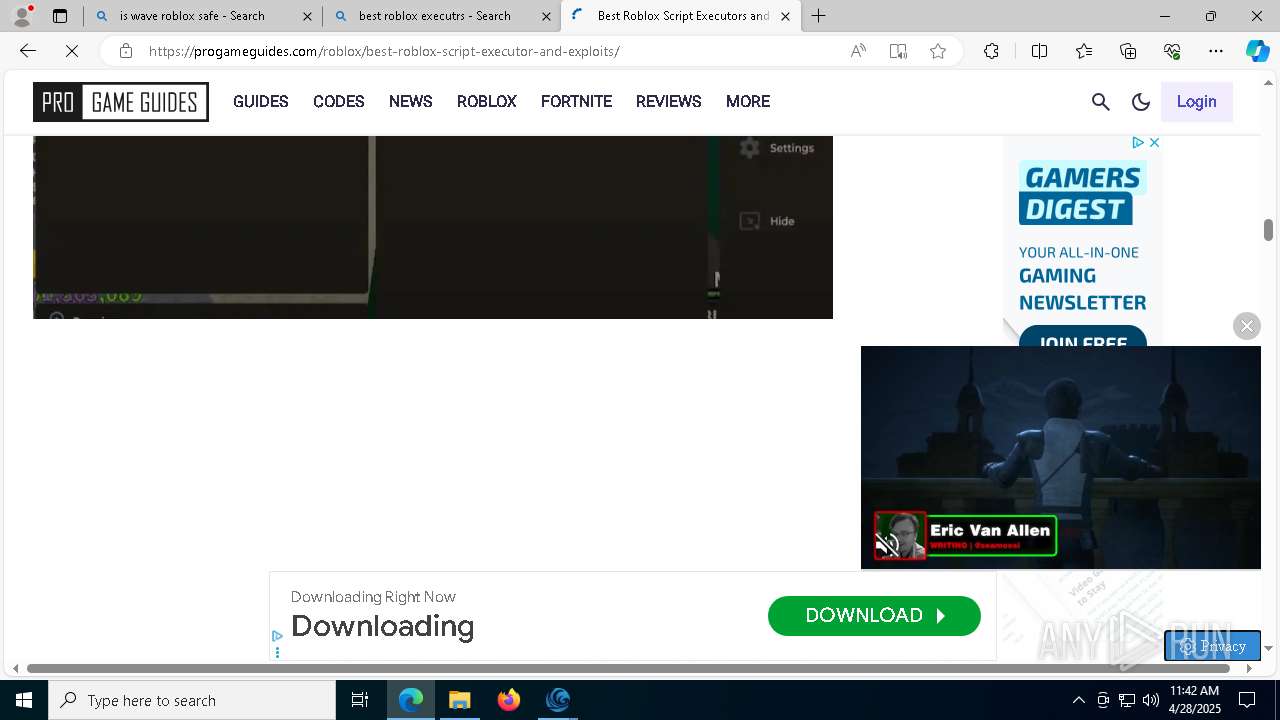Open File Explorer from taskbar

point(460,700)
